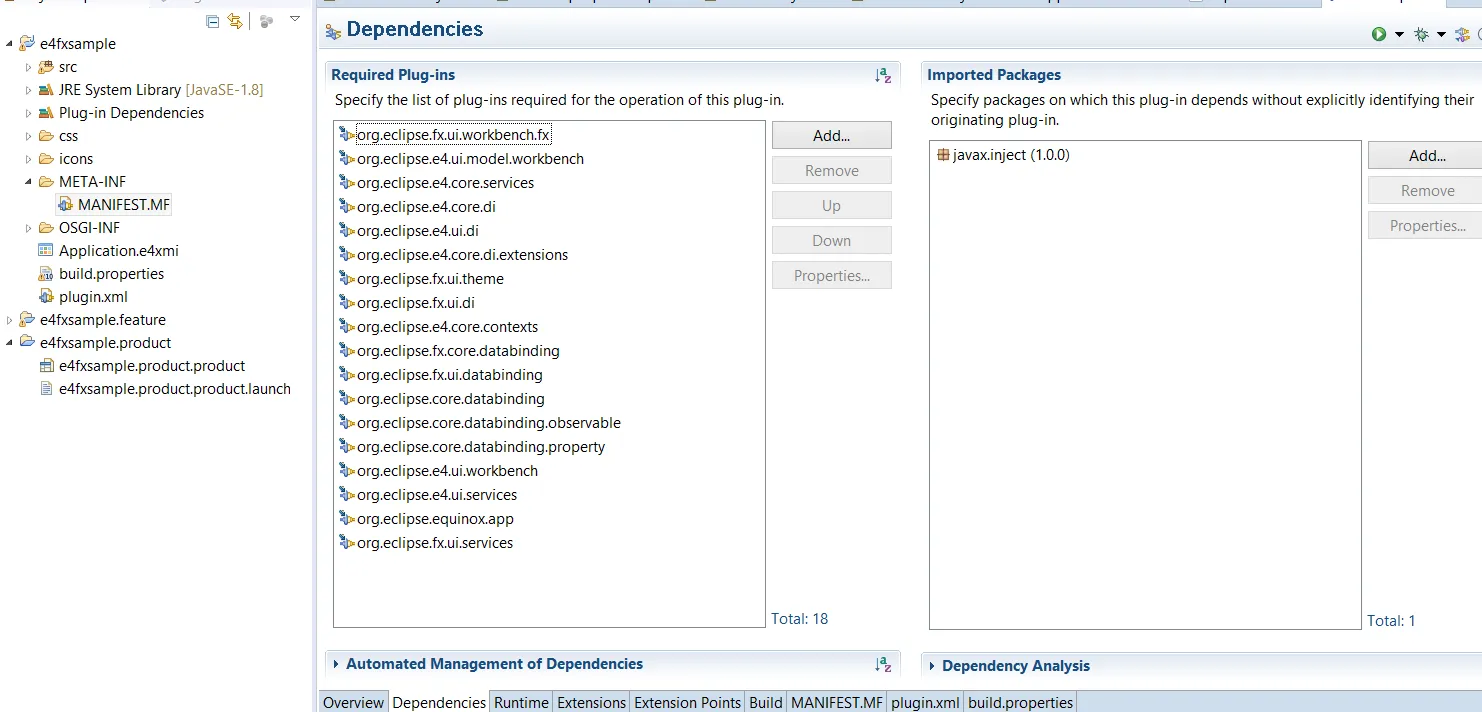Open the Debug dropdown arrow

(1441, 35)
